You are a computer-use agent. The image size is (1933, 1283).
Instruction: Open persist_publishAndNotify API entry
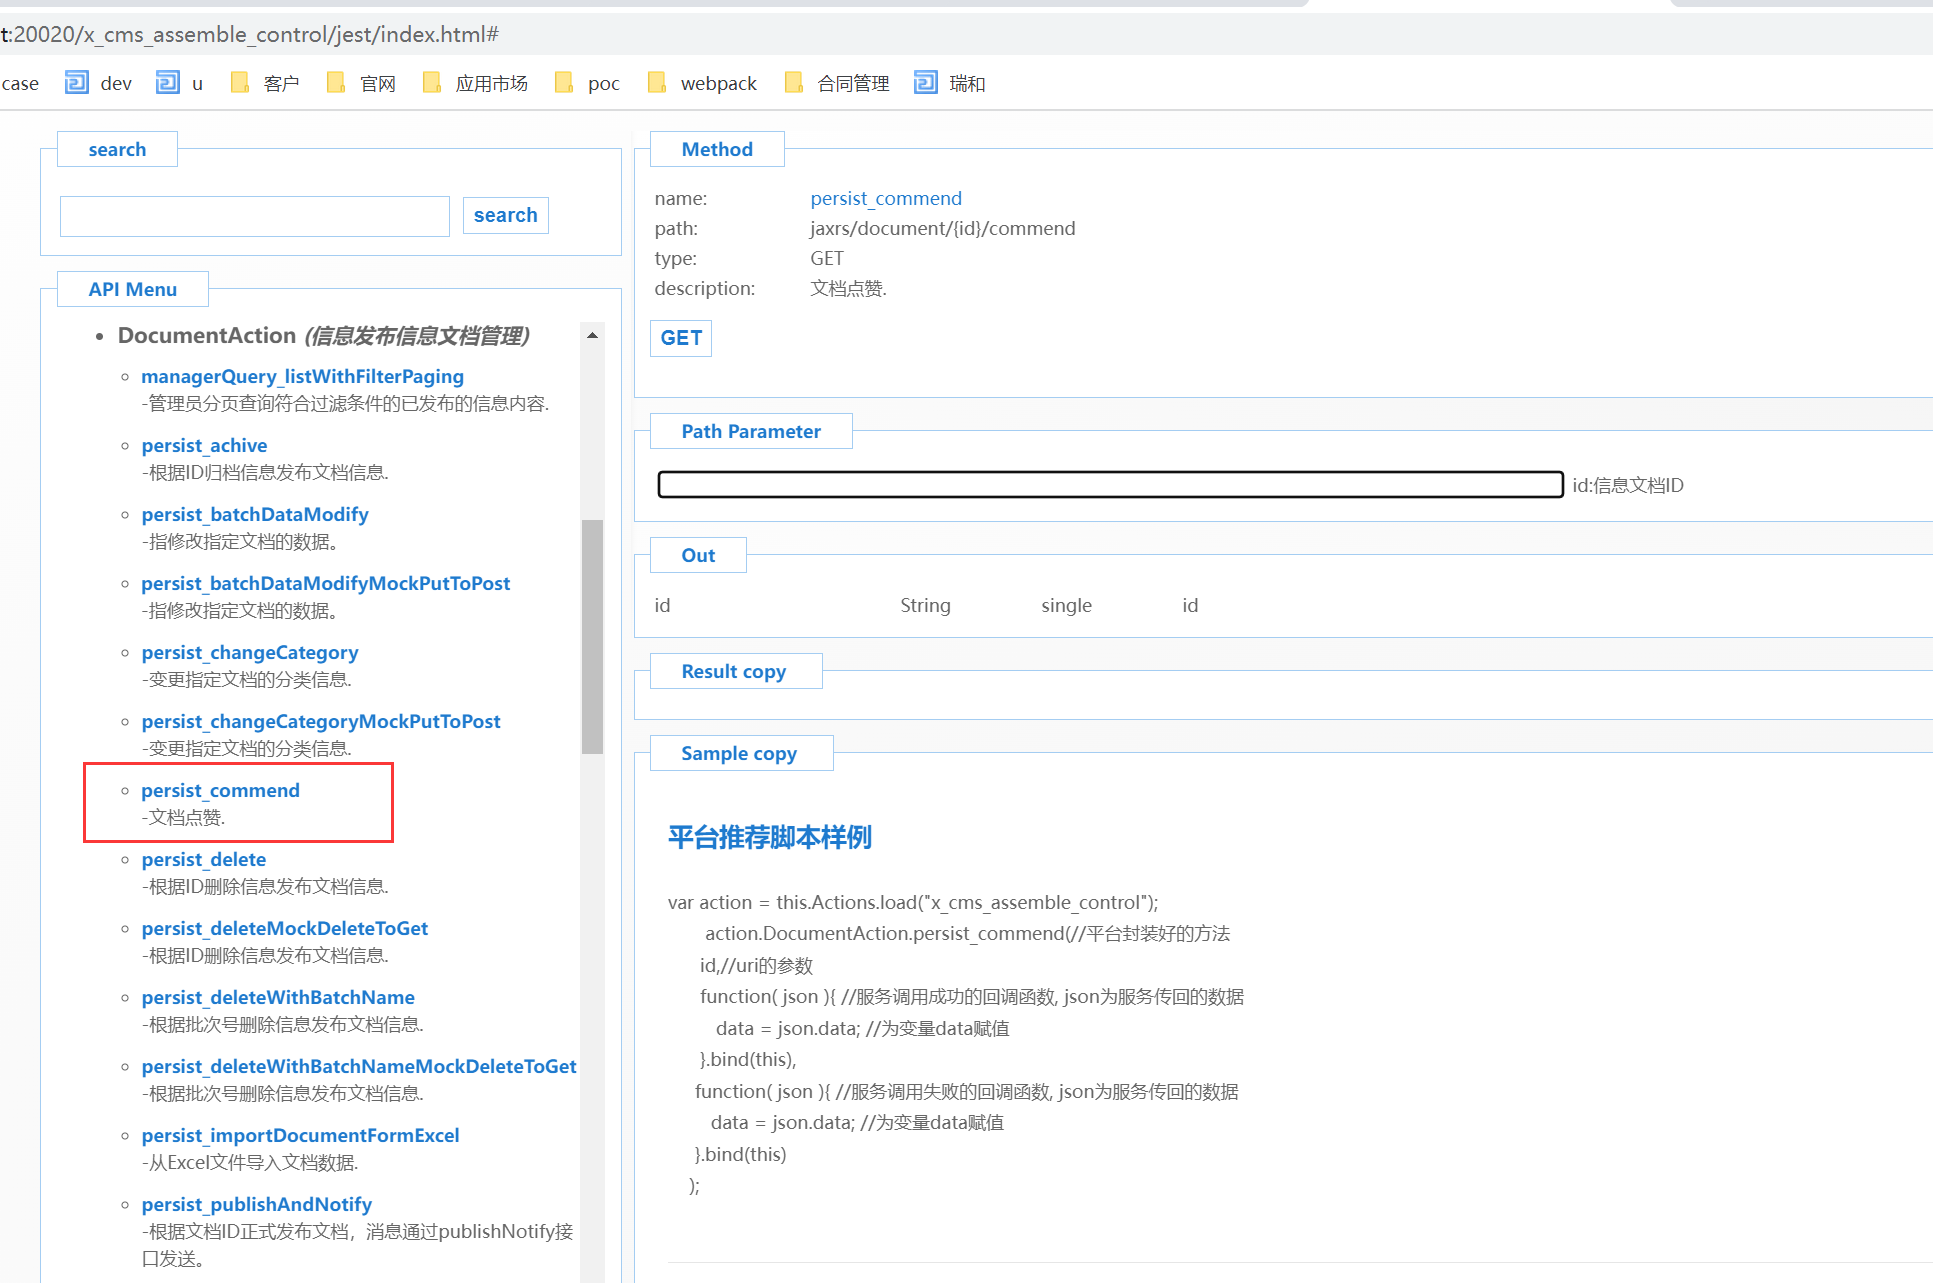tap(256, 1204)
